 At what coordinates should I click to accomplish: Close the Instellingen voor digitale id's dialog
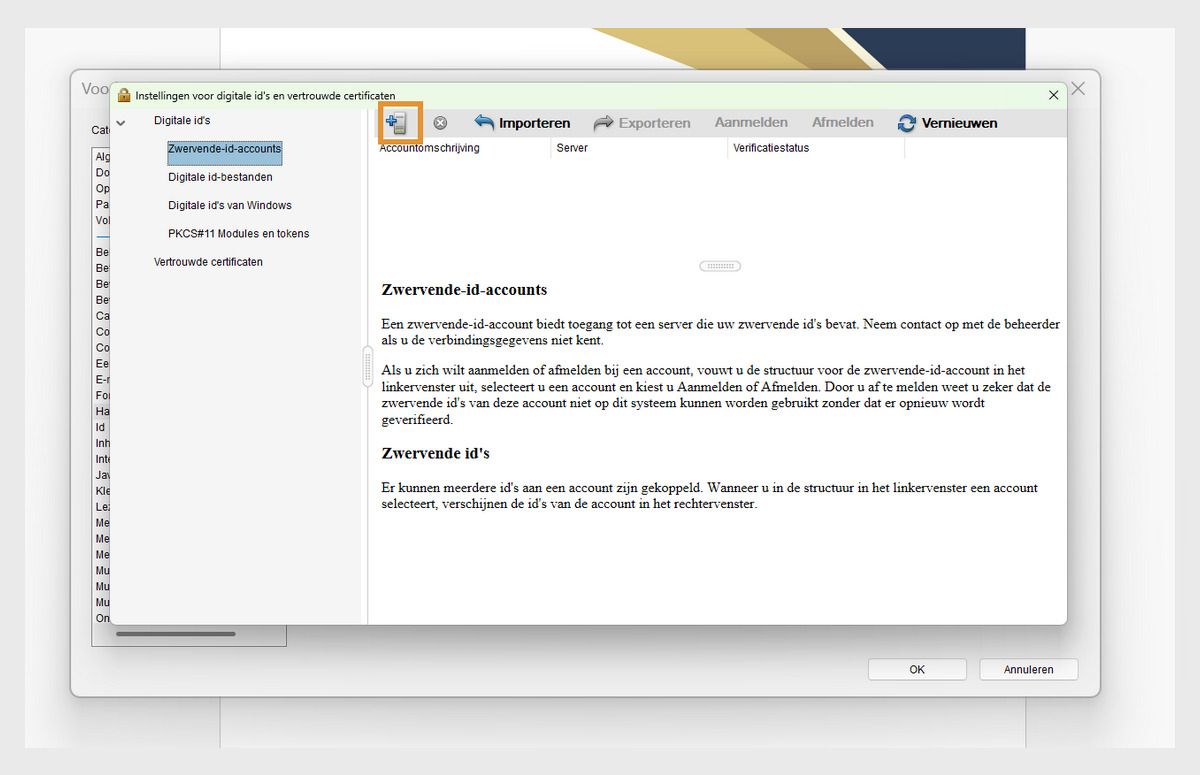(1053, 95)
